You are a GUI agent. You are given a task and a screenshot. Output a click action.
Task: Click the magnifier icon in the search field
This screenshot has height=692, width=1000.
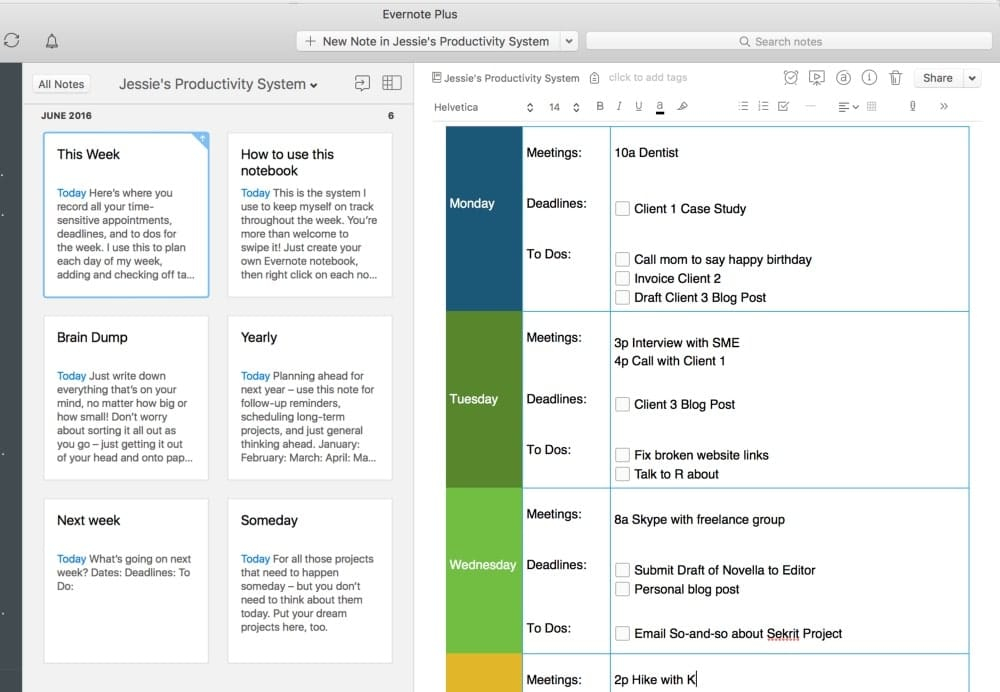(x=744, y=41)
